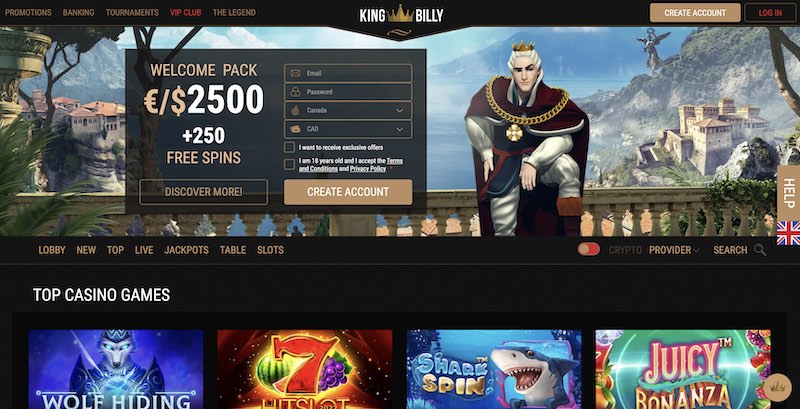Open the CAD currency dropdown
This screenshot has height=409, width=800.
pos(348,129)
